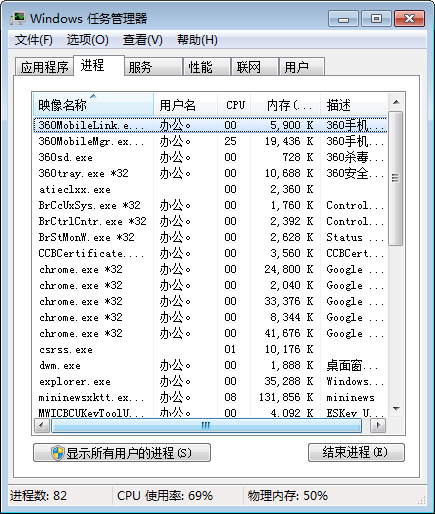The height and width of the screenshot is (514, 435).
Task: Click the 进程数: 82 status entry
Action: click(x=38, y=496)
